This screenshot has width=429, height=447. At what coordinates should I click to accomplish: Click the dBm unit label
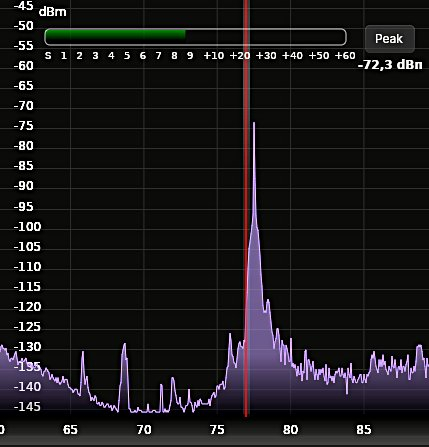point(53,12)
